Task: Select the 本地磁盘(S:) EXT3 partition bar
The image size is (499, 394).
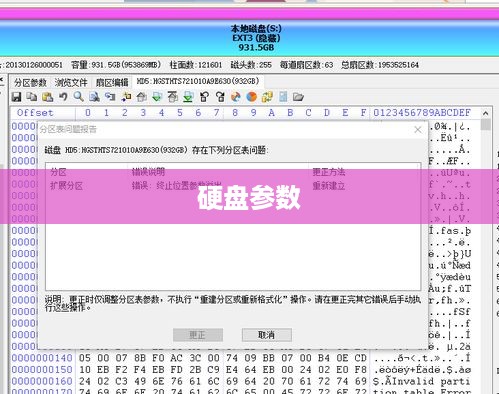Action: [249, 38]
